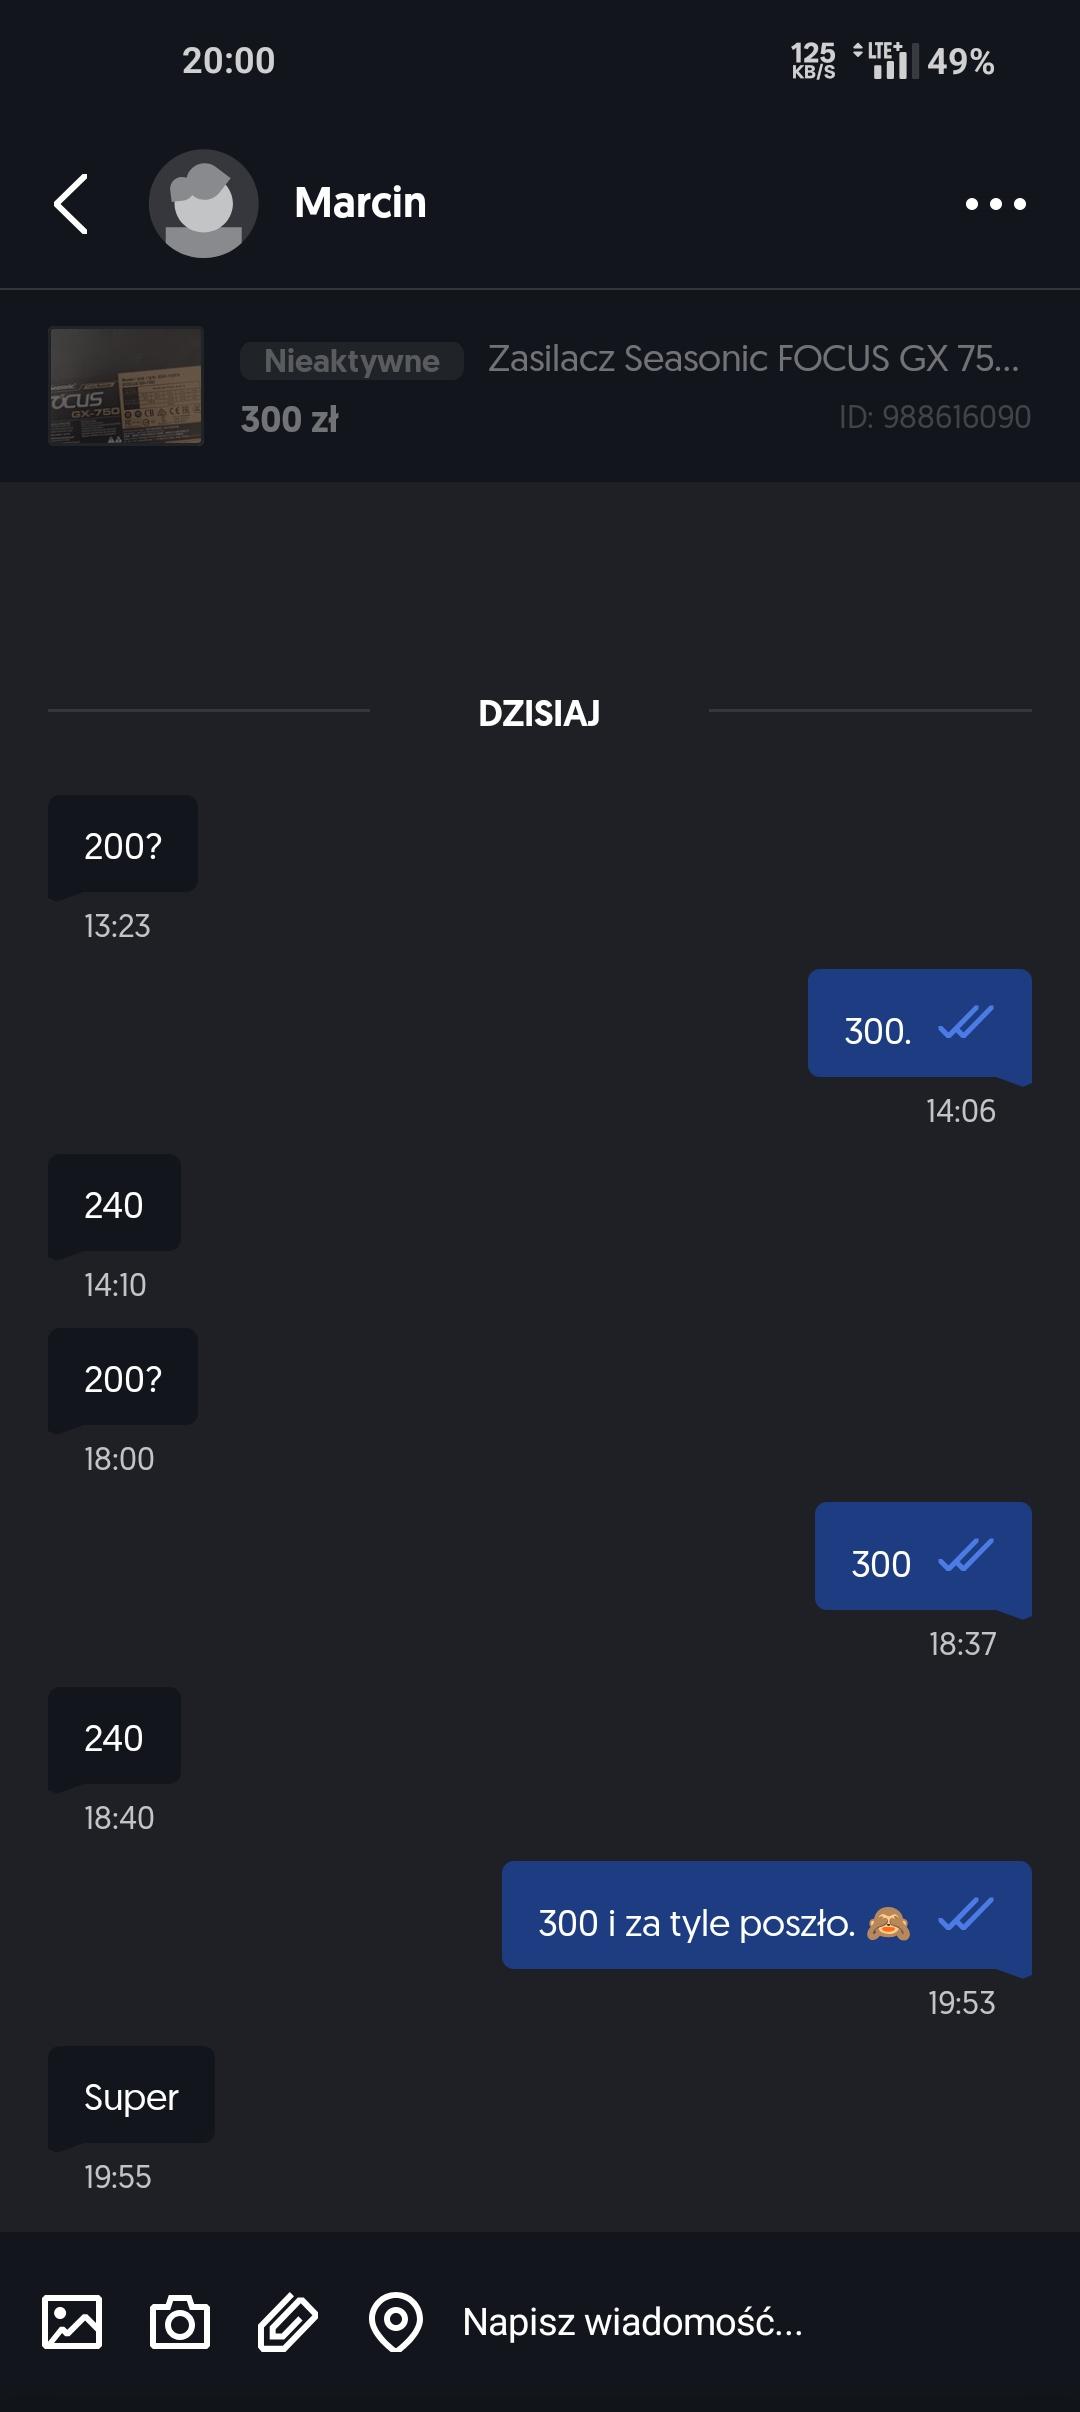
Task: Tap the monkey emoji in the message
Action: pyautogui.click(x=888, y=1923)
